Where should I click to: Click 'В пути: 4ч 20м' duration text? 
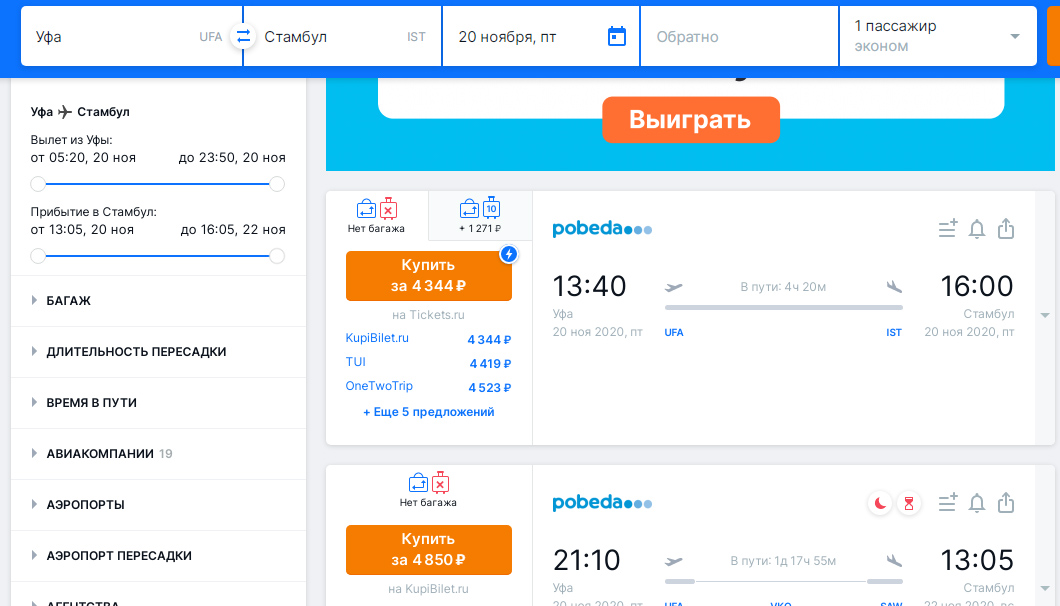(x=783, y=287)
